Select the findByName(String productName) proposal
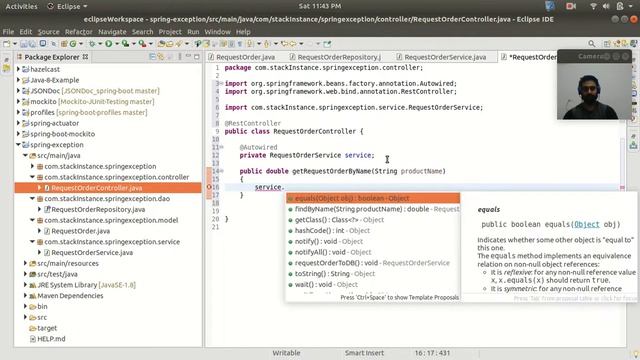The width and height of the screenshot is (640, 360). [373, 209]
